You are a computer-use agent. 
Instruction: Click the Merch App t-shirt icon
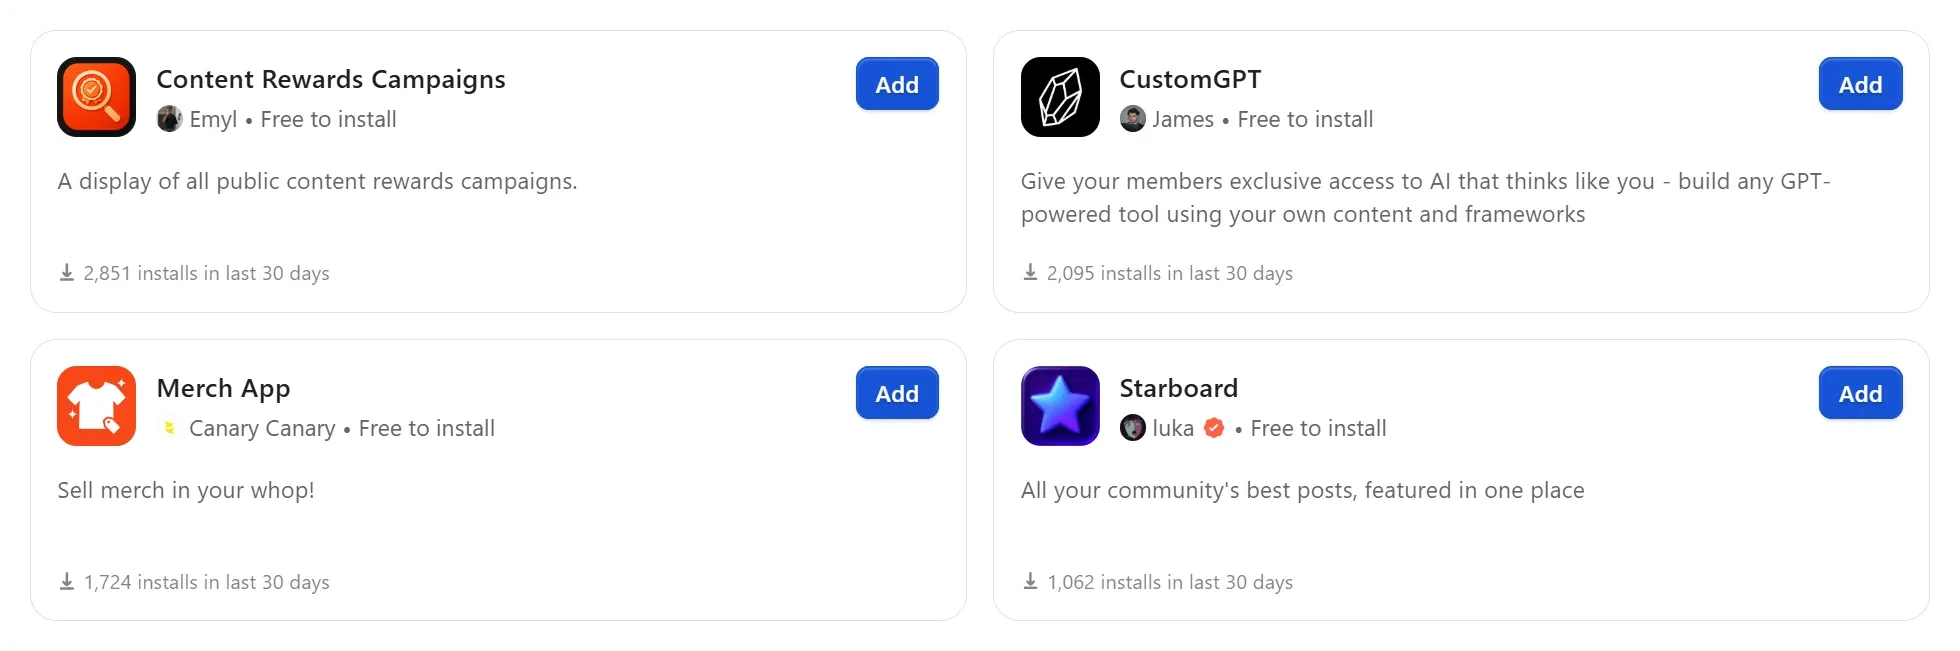(96, 406)
